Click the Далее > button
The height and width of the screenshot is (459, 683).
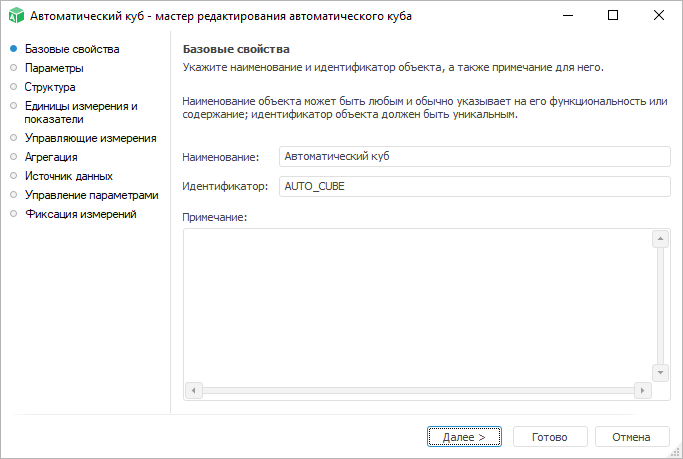(464, 437)
